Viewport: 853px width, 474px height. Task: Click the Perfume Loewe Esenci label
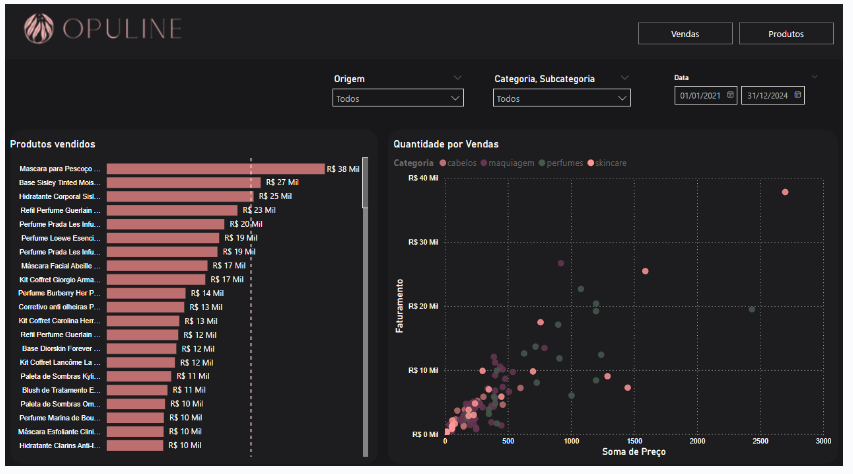[60, 238]
